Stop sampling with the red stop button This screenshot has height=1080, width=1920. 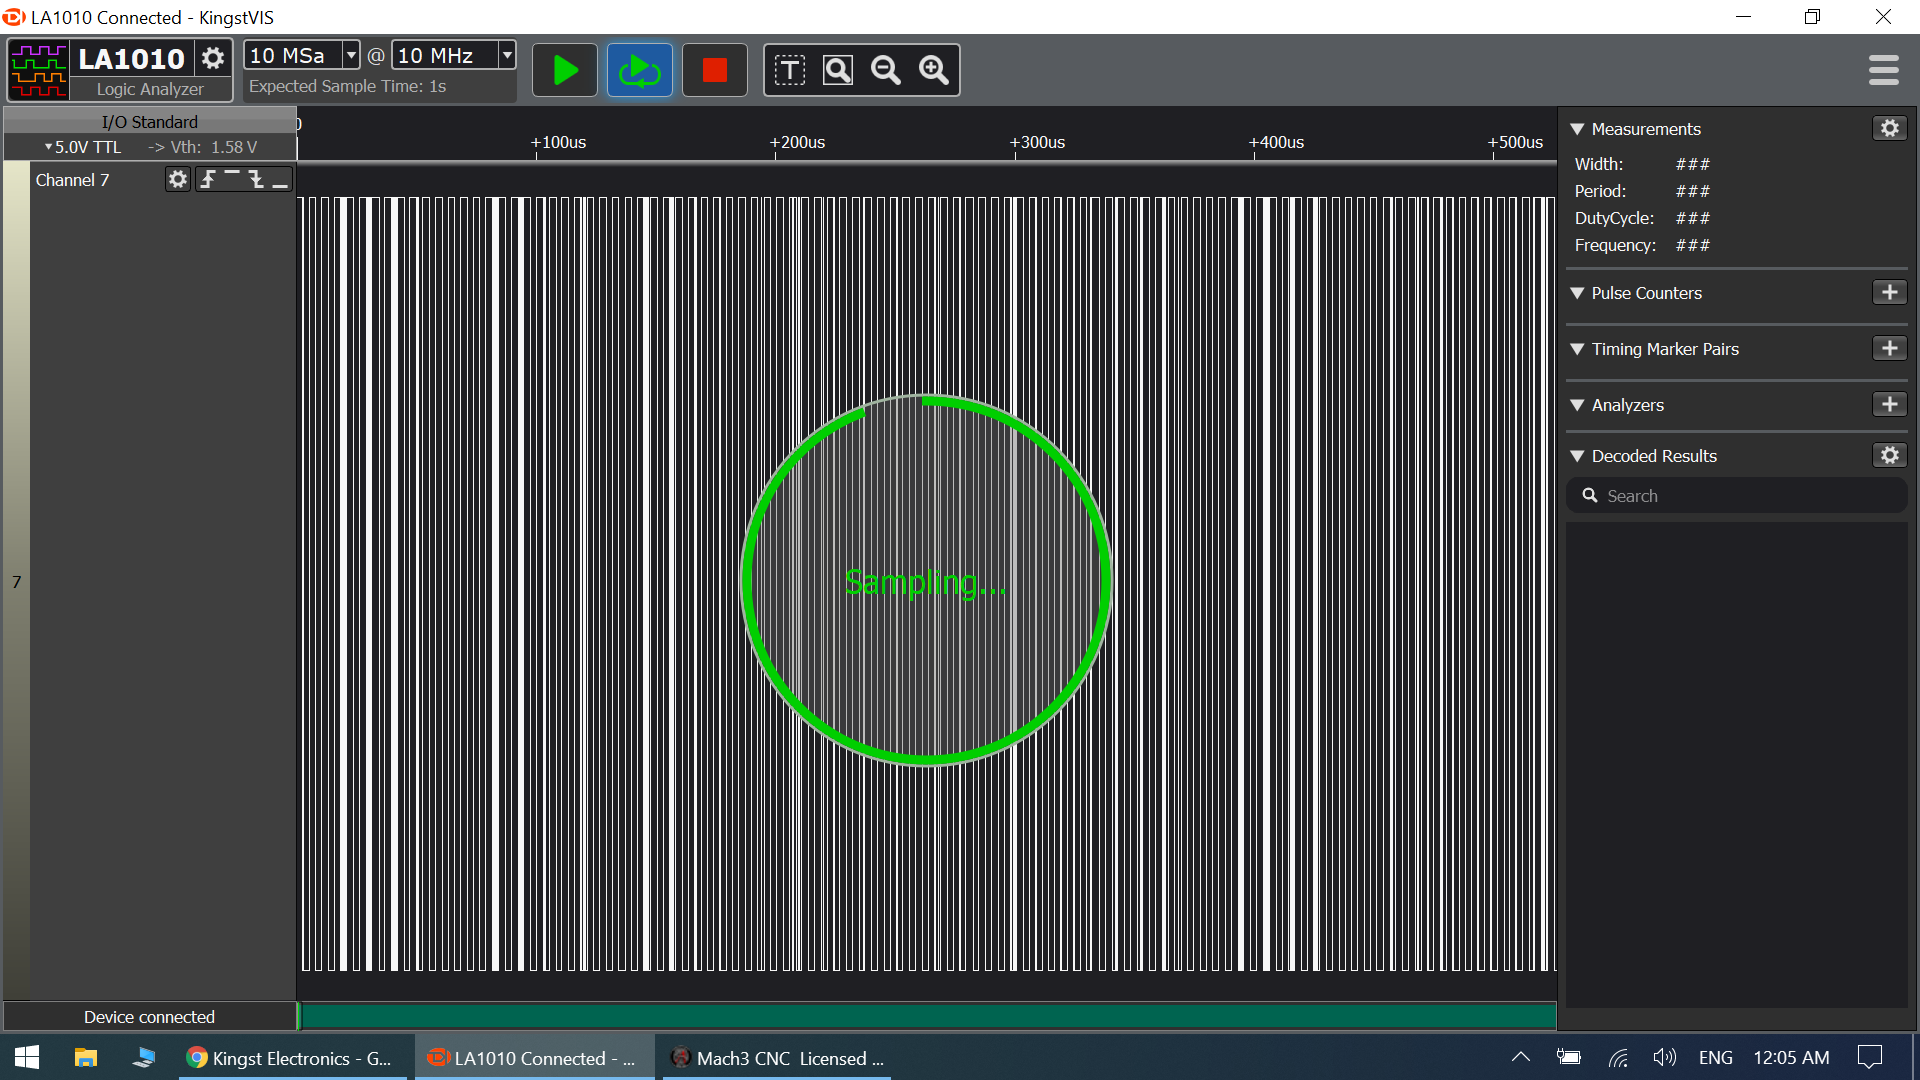pyautogui.click(x=714, y=70)
